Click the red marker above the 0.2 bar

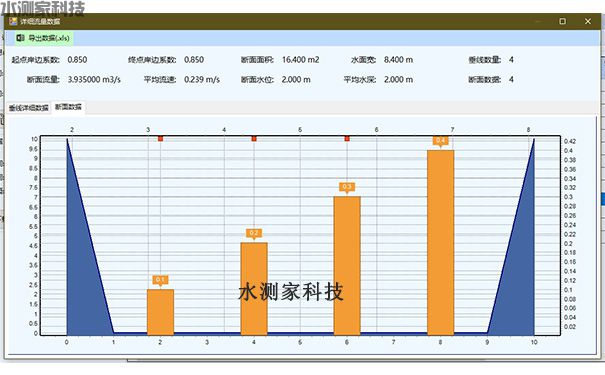[254, 139]
